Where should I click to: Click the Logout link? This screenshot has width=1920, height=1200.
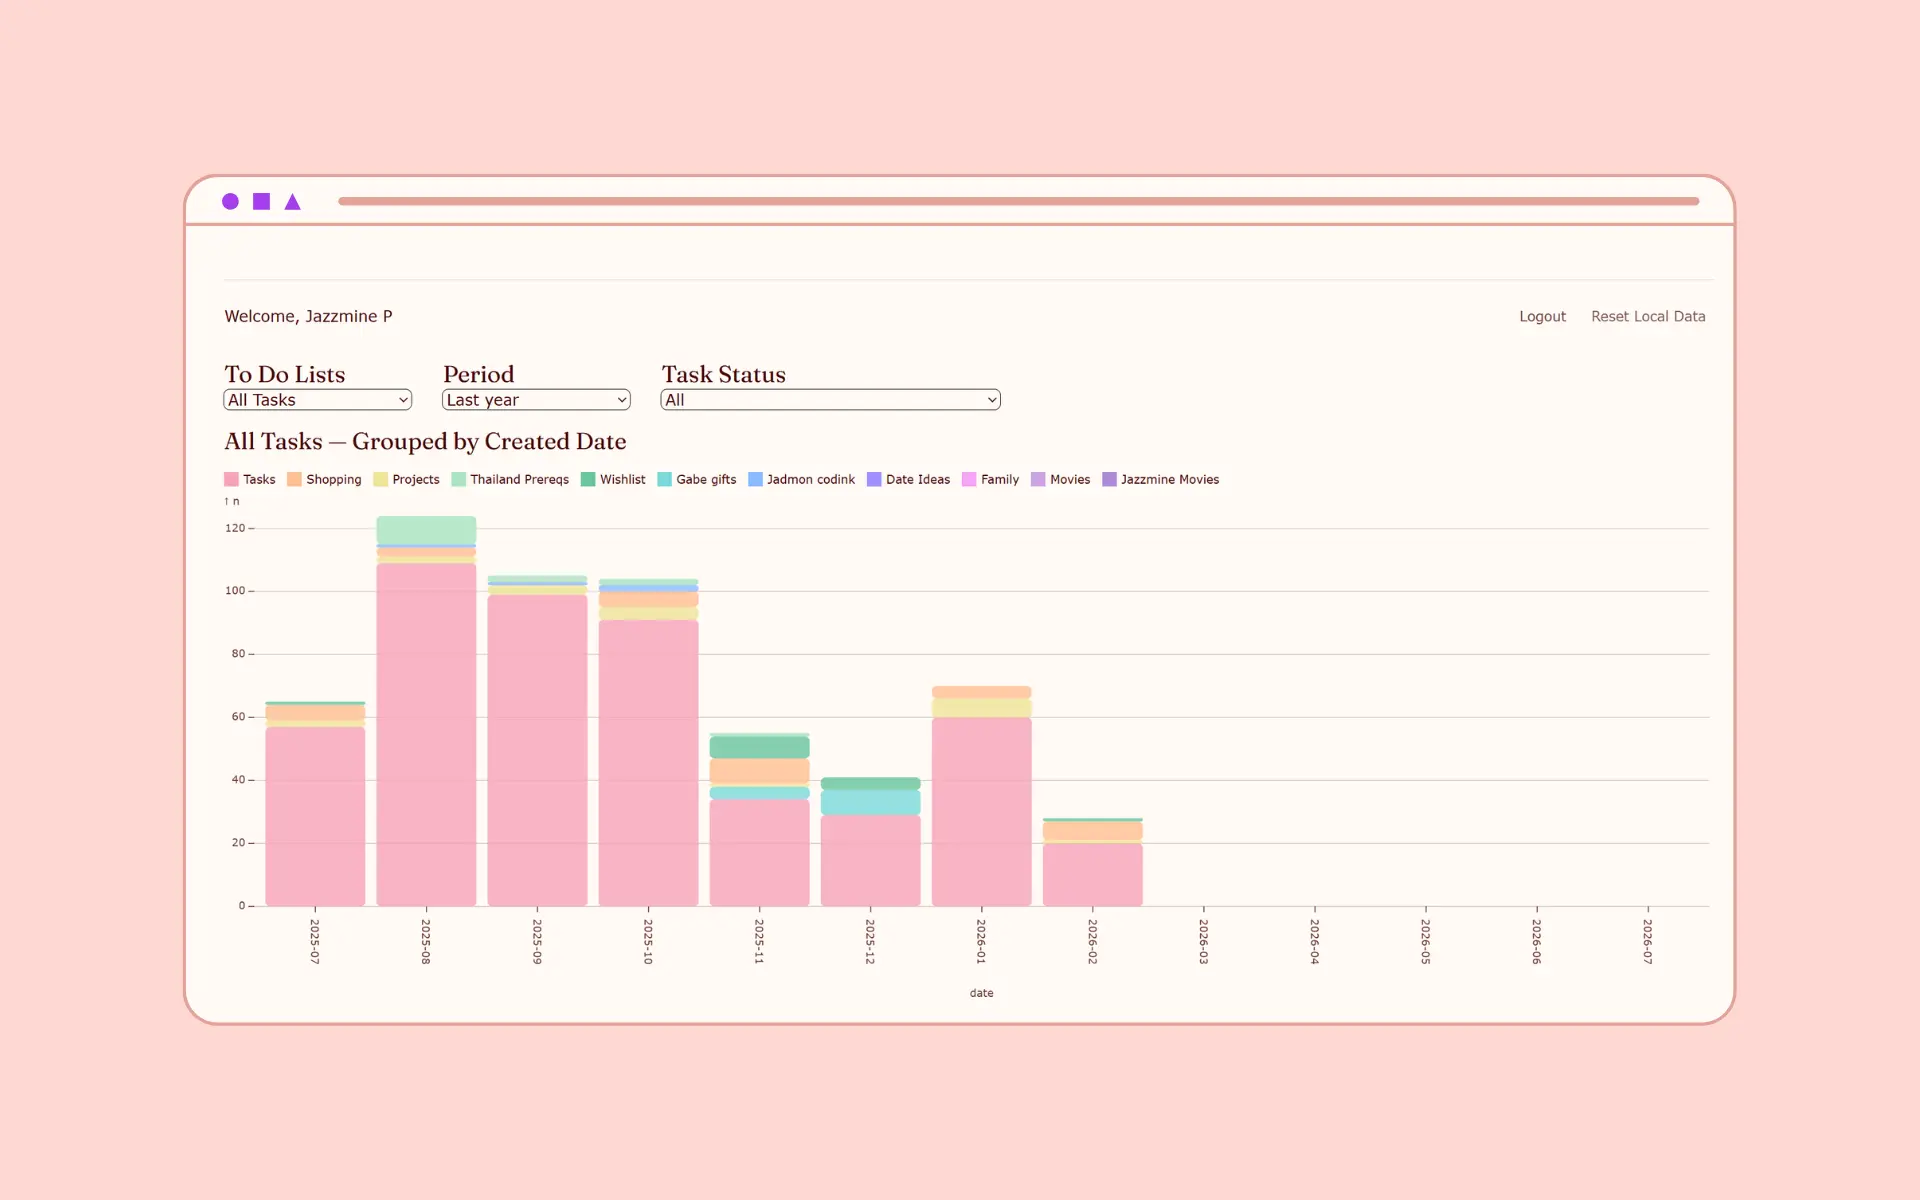pos(1542,316)
